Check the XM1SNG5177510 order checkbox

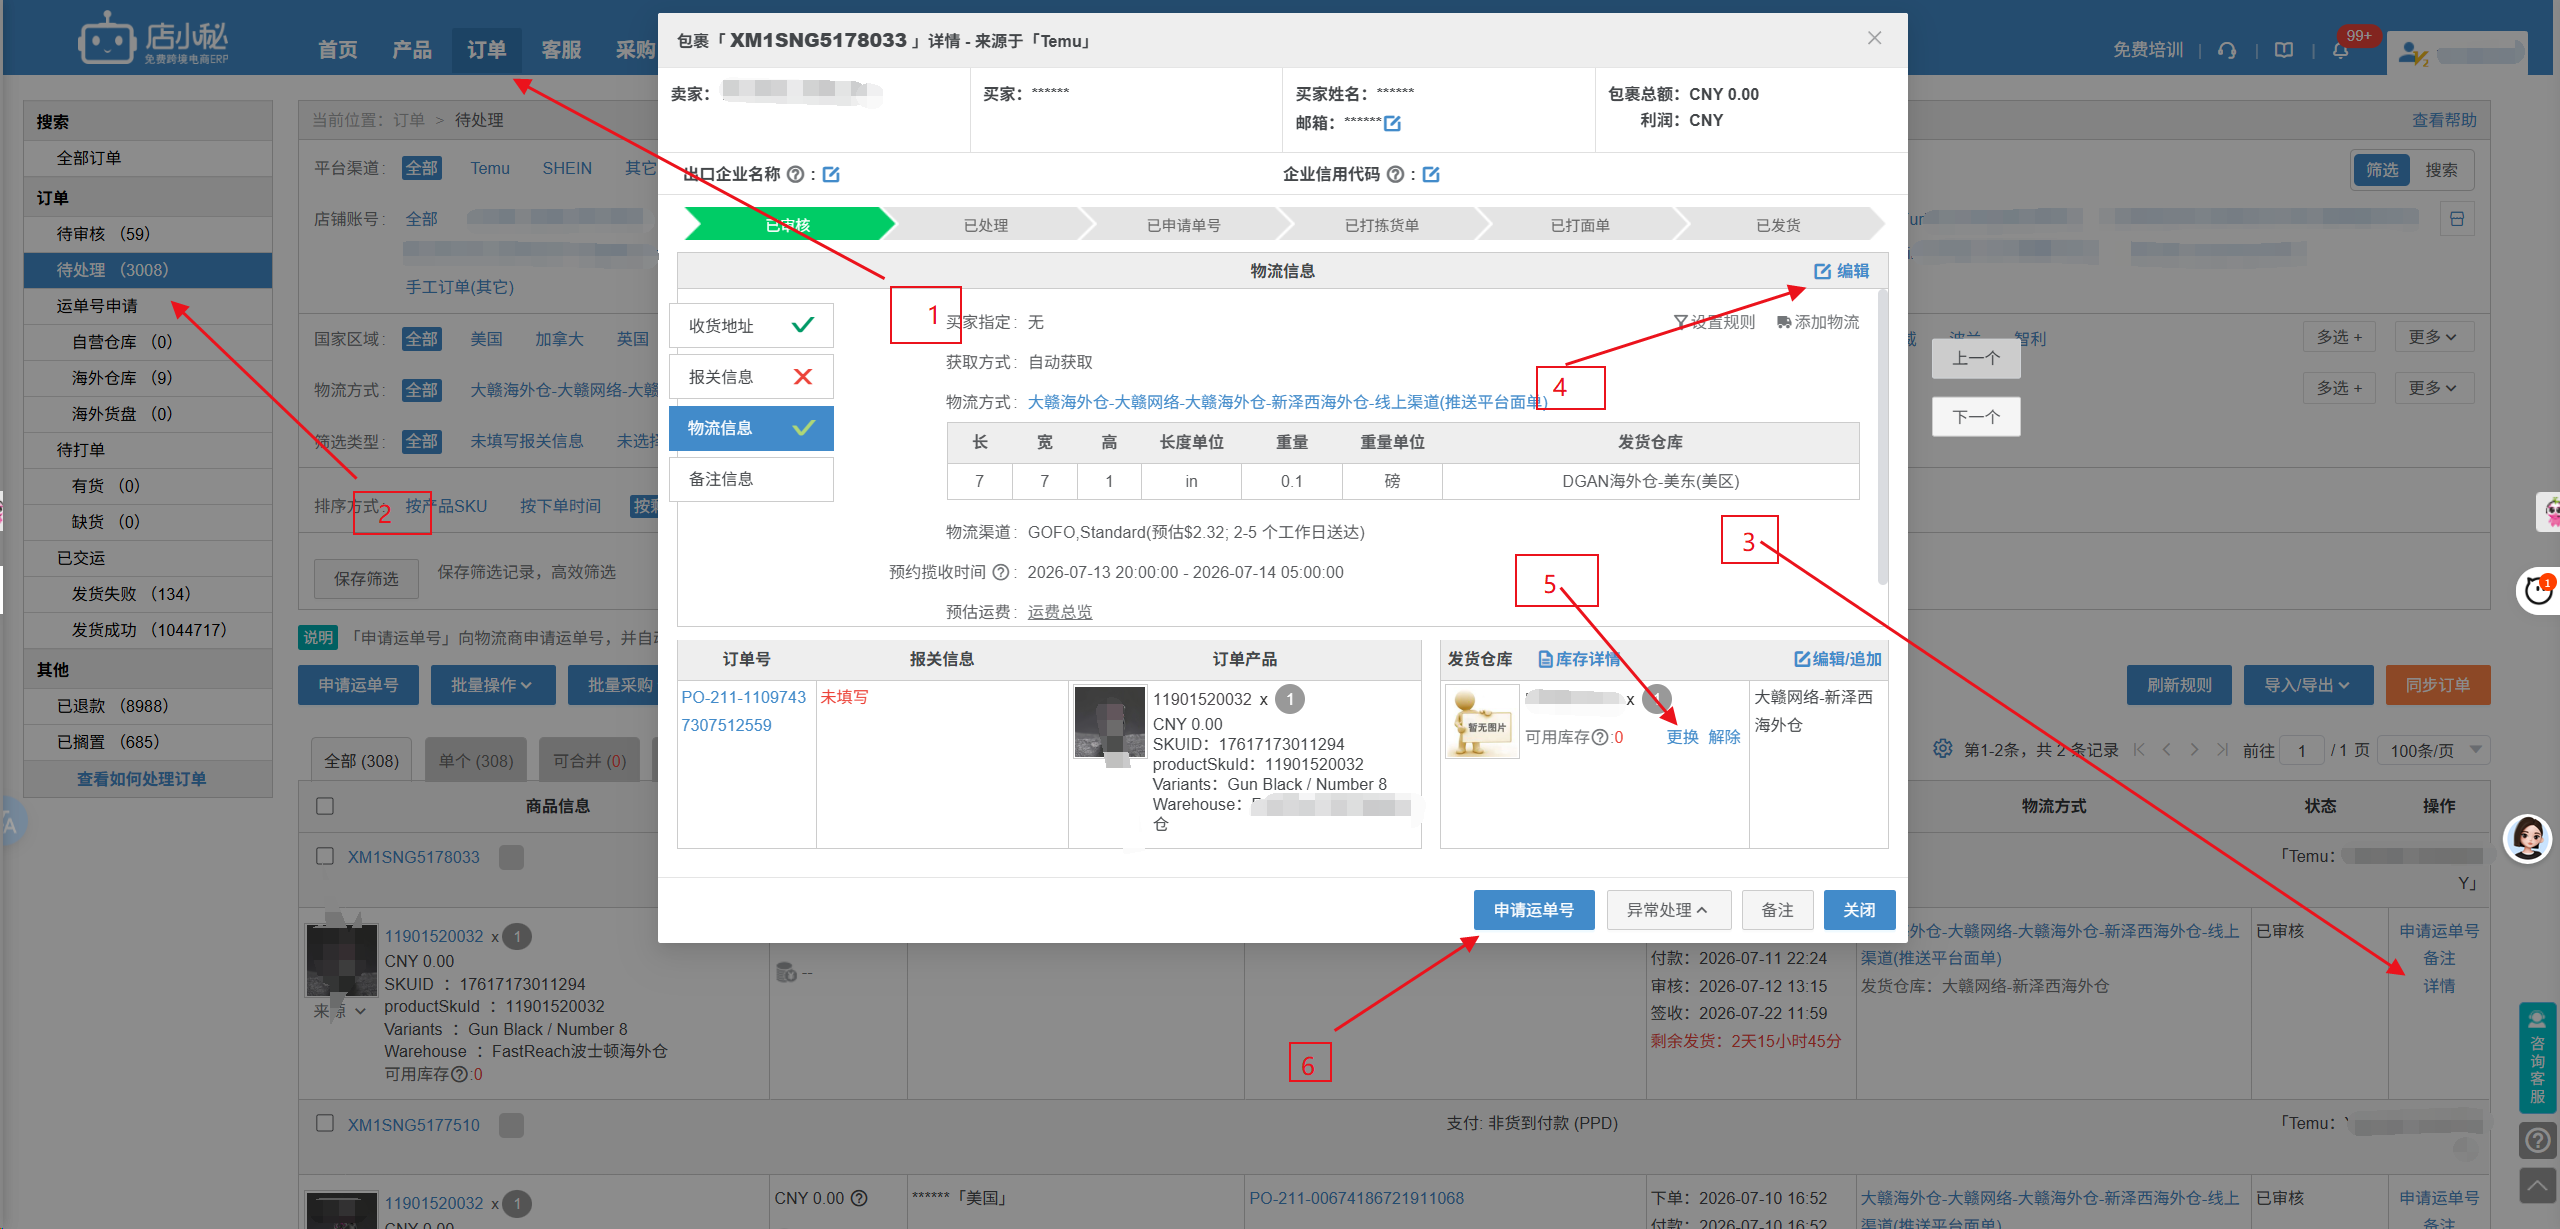tap(325, 1123)
